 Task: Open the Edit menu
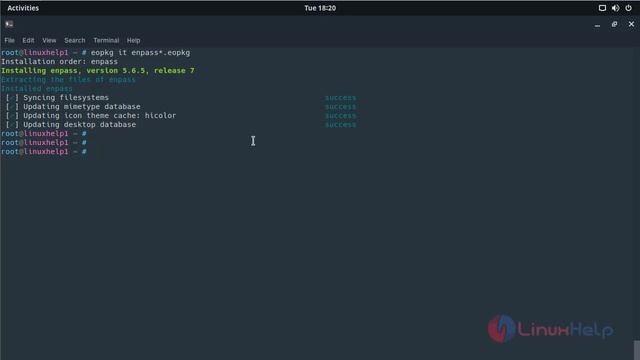28,40
